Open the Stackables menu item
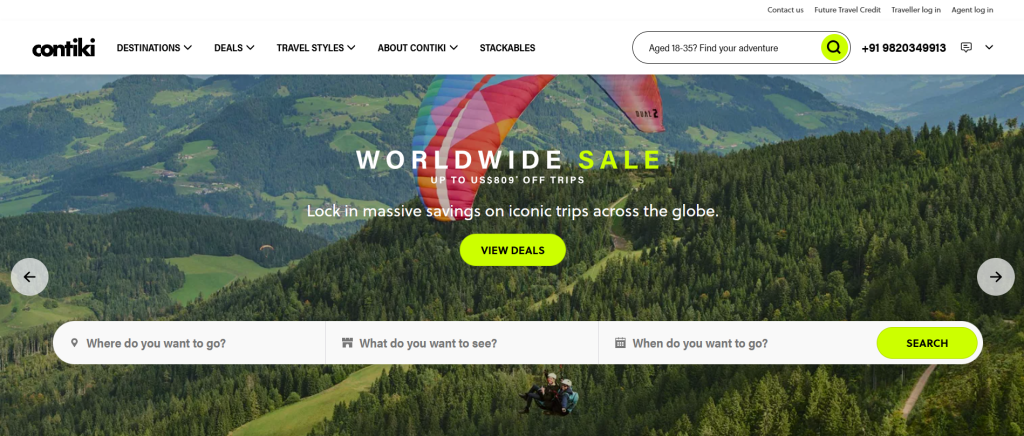This screenshot has width=1024, height=436. [507, 48]
